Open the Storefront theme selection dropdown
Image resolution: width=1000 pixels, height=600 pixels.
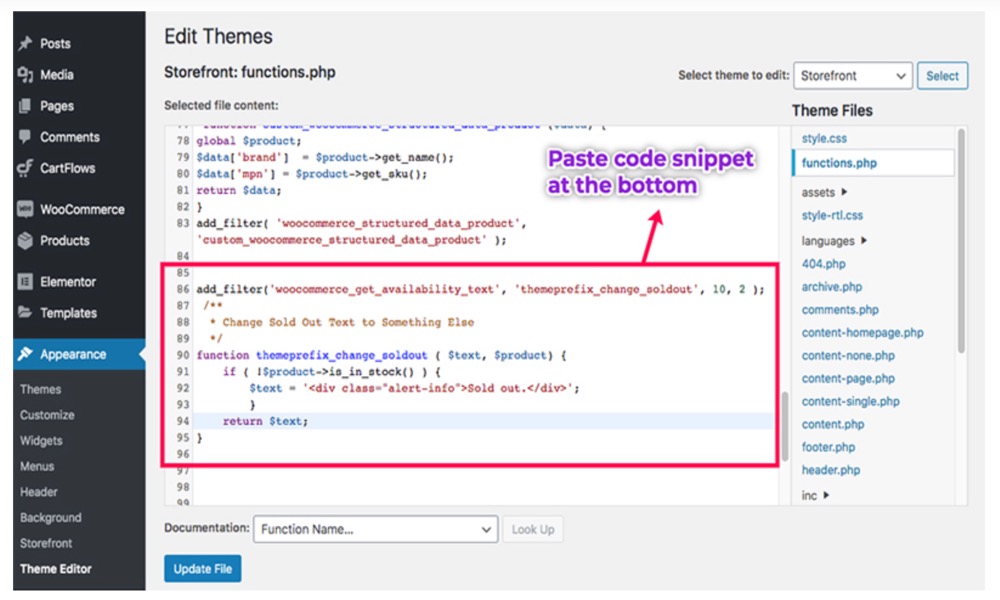(x=853, y=75)
